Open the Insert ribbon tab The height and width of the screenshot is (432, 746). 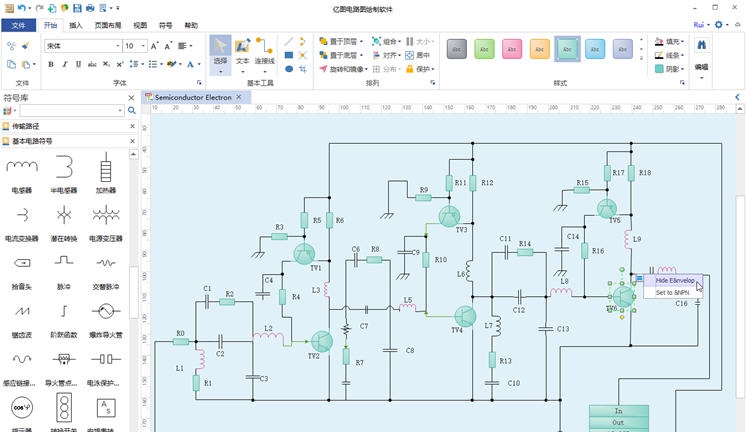tap(76, 25)
